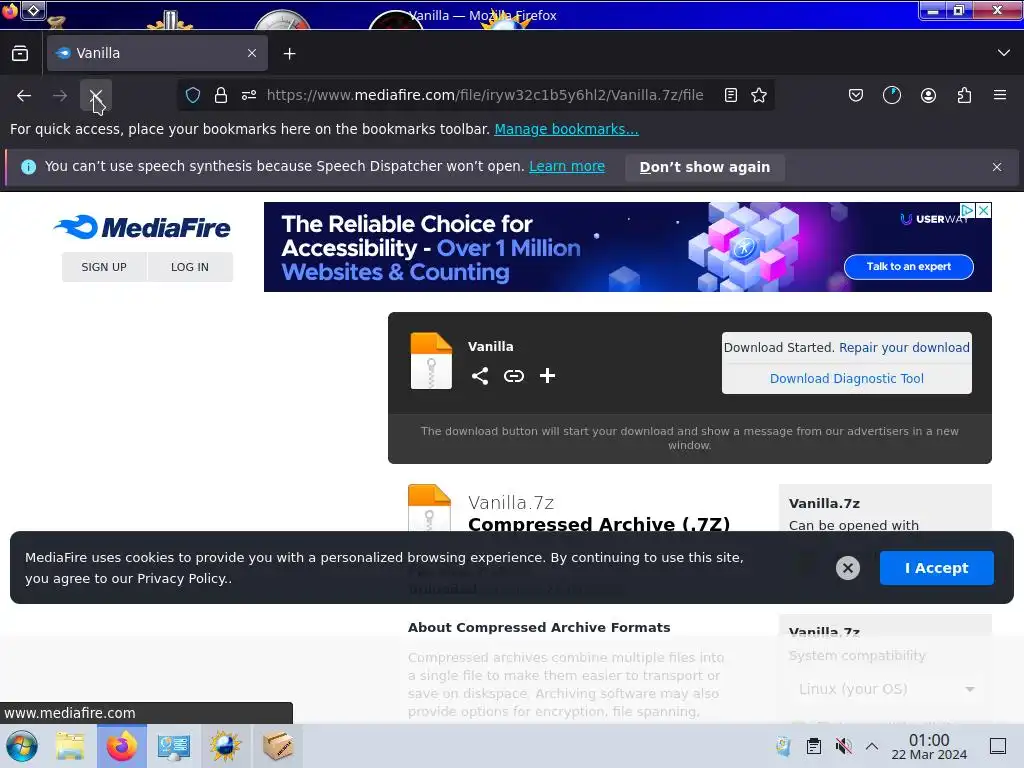Open the Firefox application hamburger menu

pos(1000,95)
